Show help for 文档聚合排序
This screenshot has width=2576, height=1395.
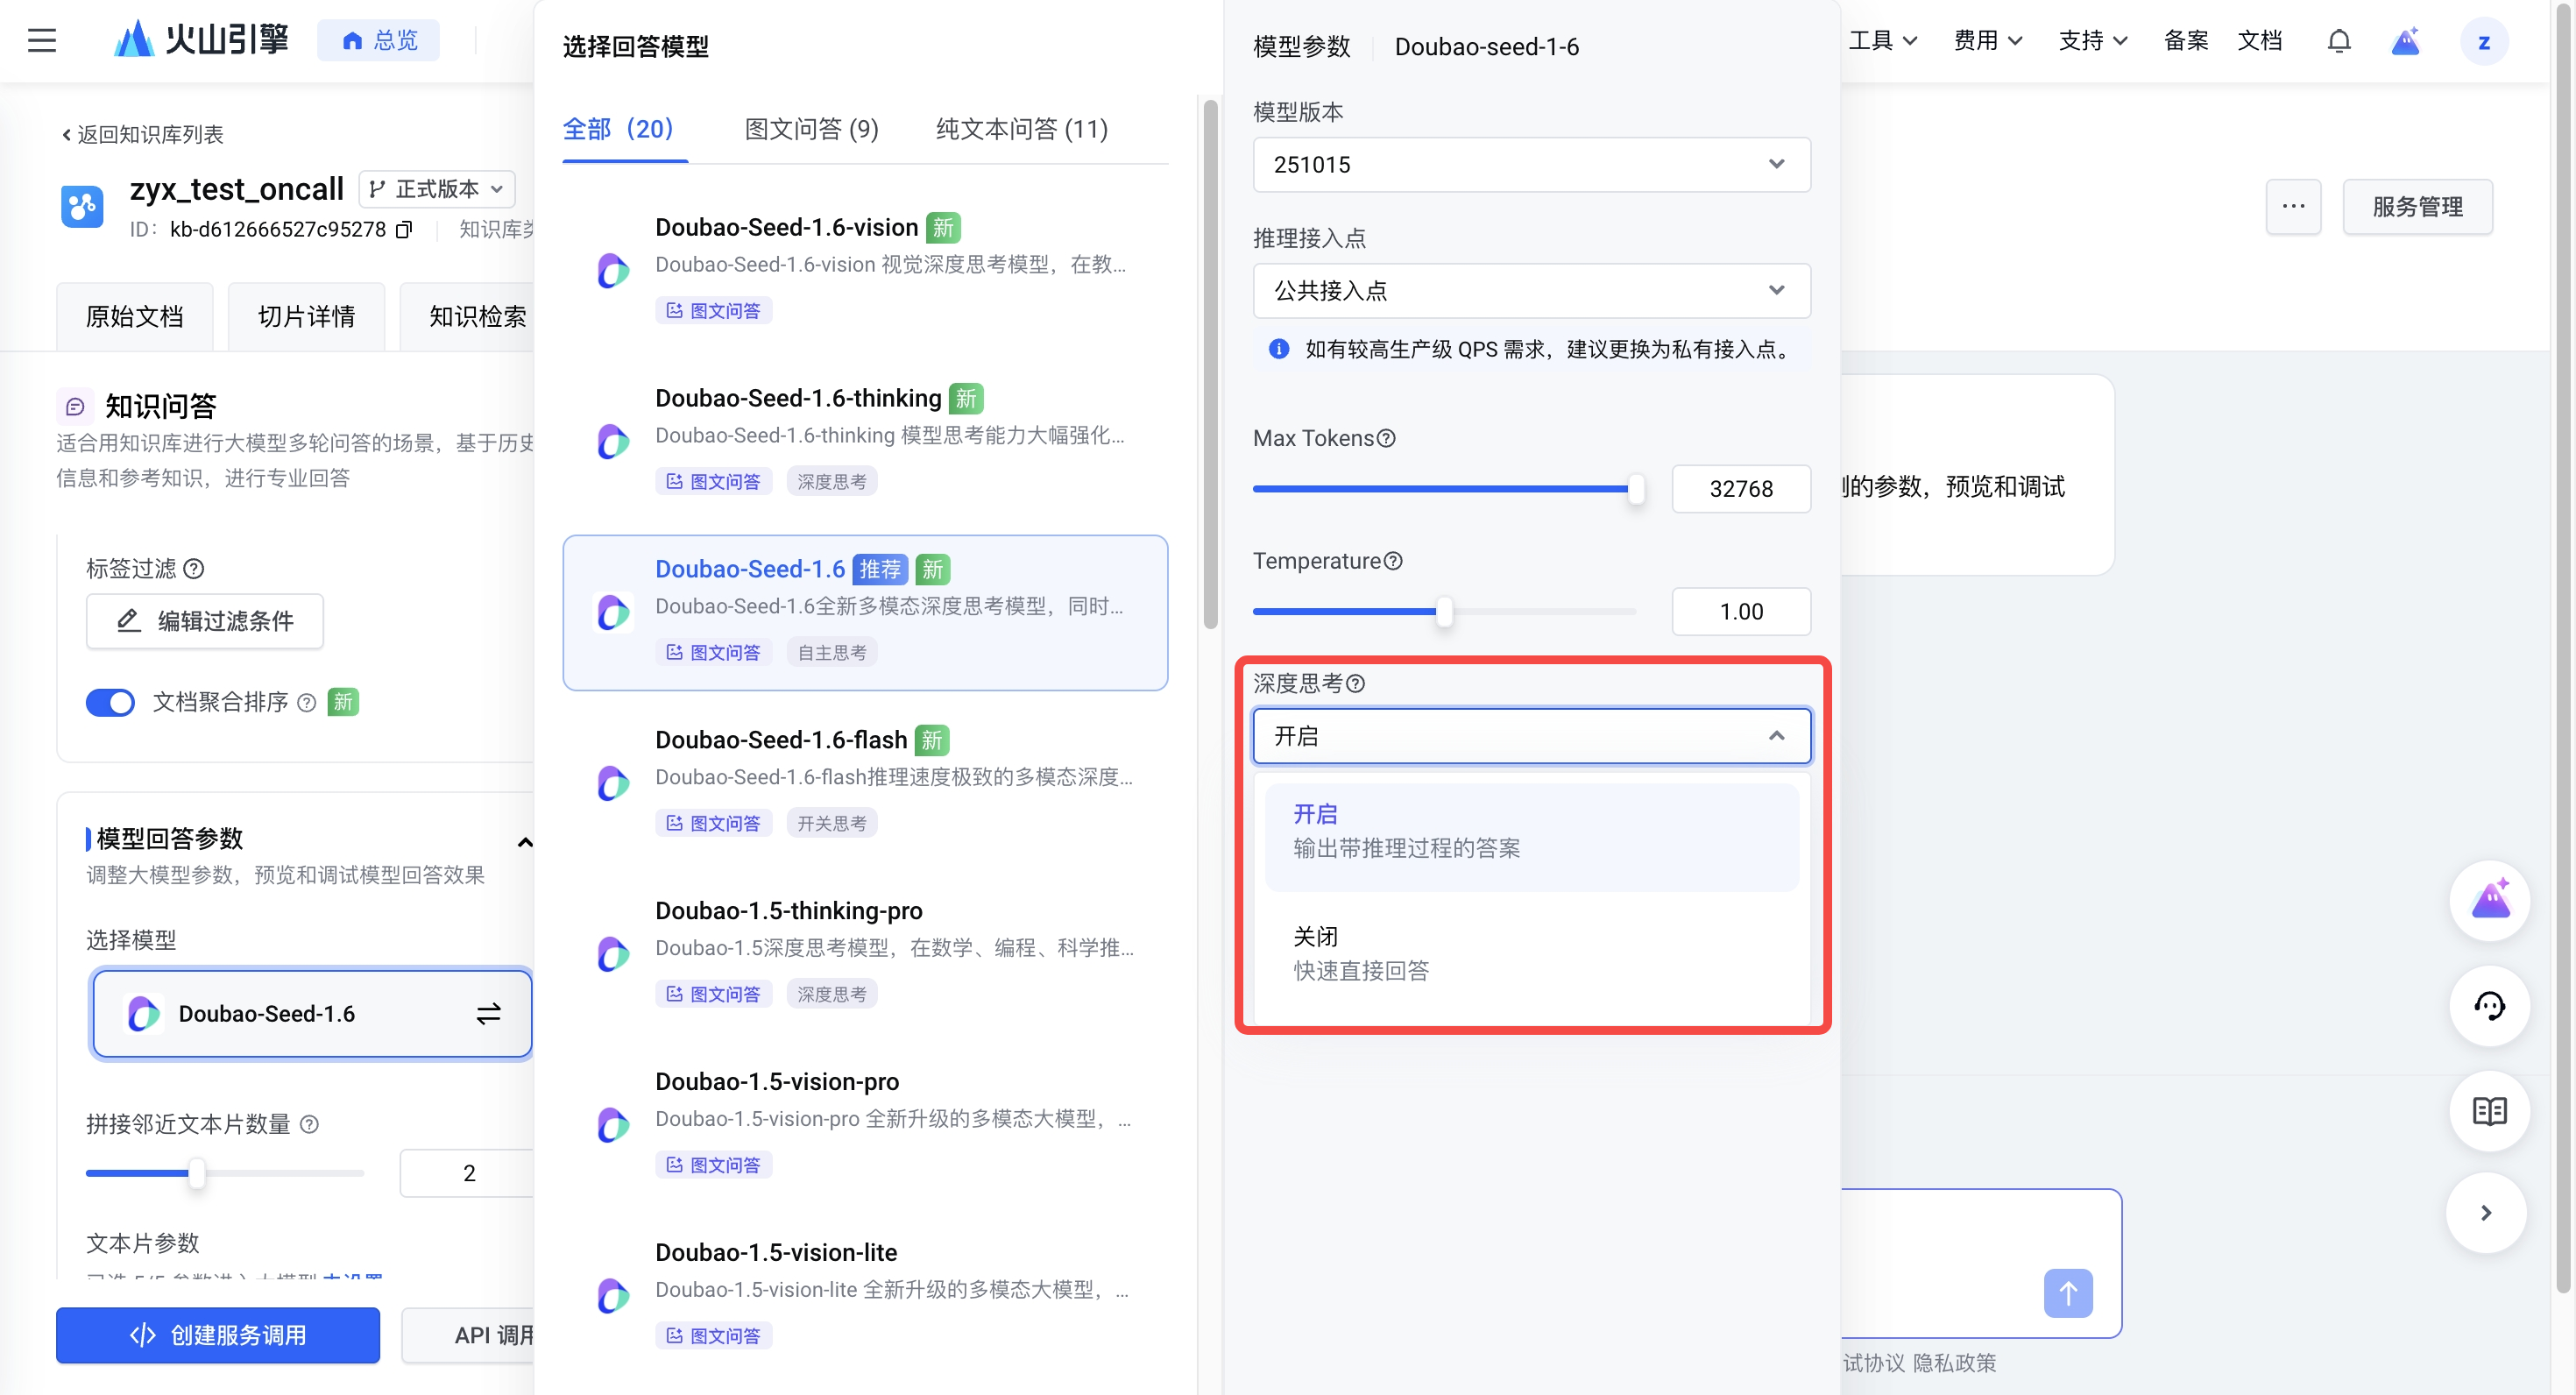(308, 703)
